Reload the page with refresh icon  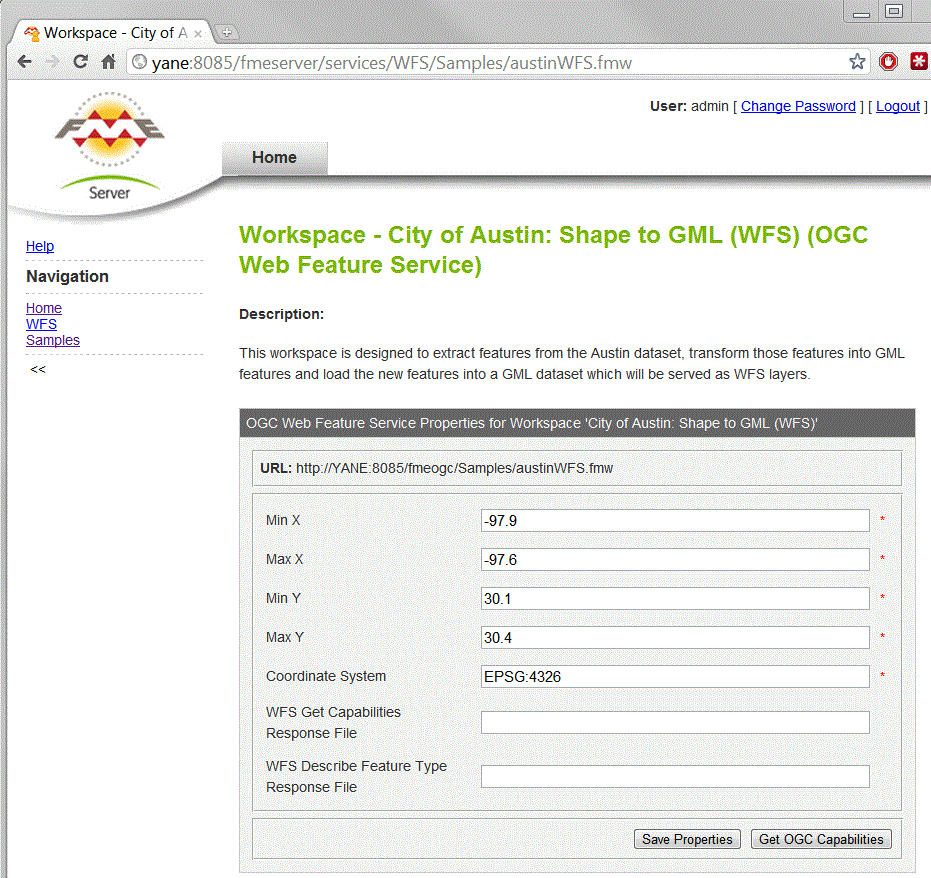(x=81, y=61)
